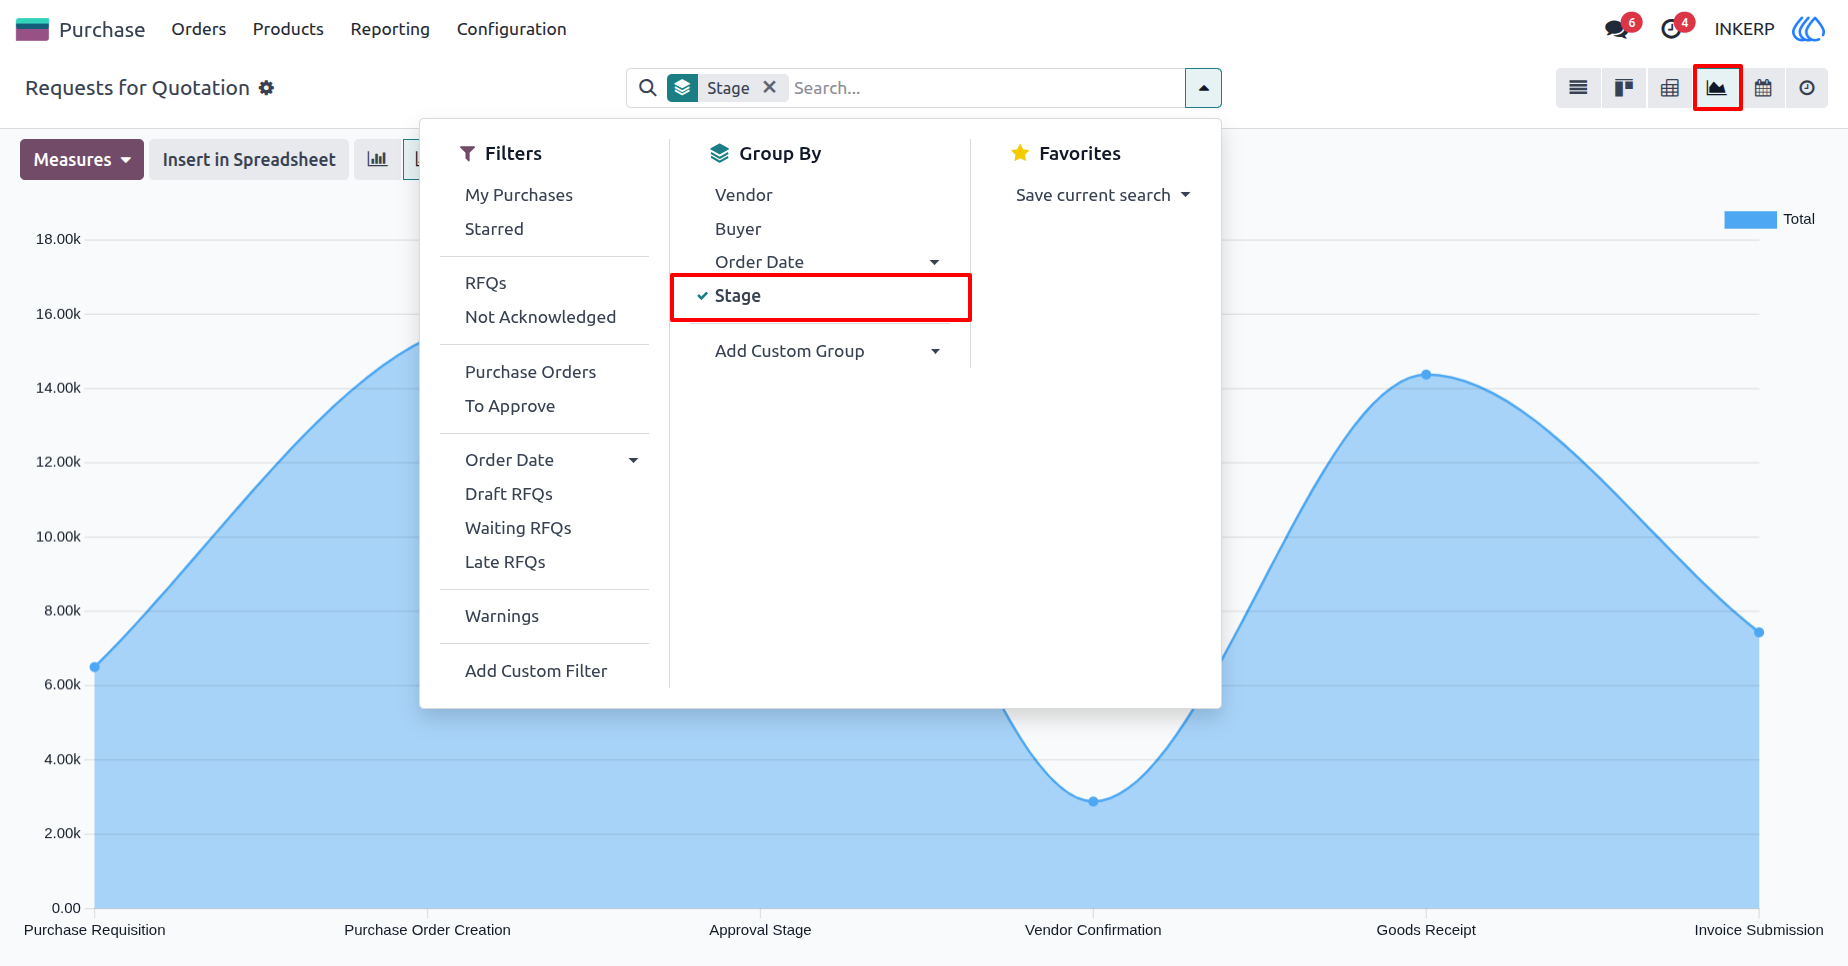Screen dimensions: 1848x966
Task: Focus the Search input field
Action: (985, 88)
